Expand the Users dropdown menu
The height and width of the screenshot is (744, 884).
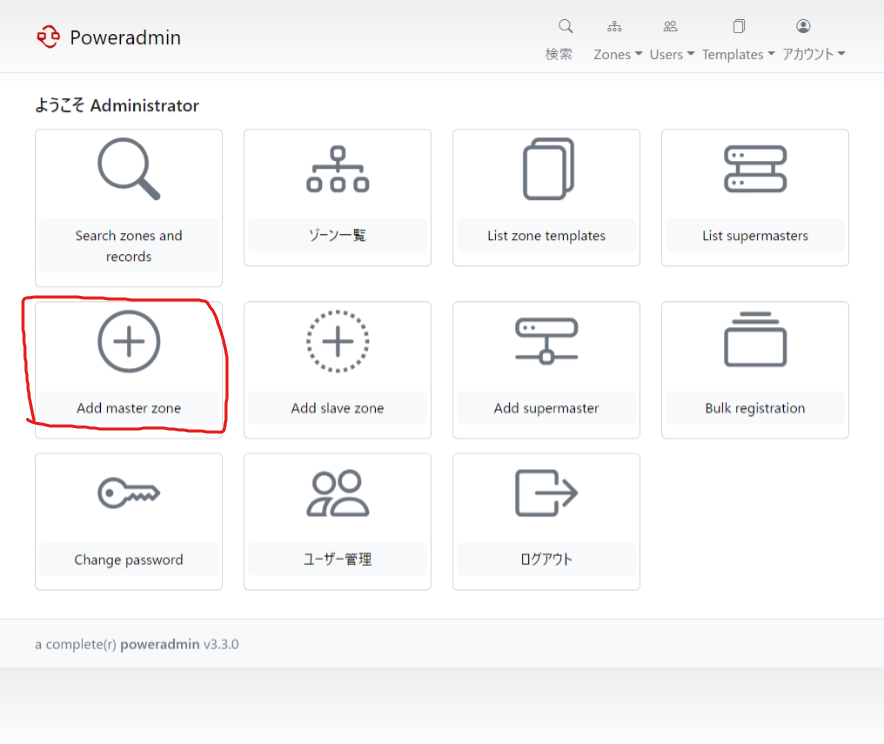point(672,54)
